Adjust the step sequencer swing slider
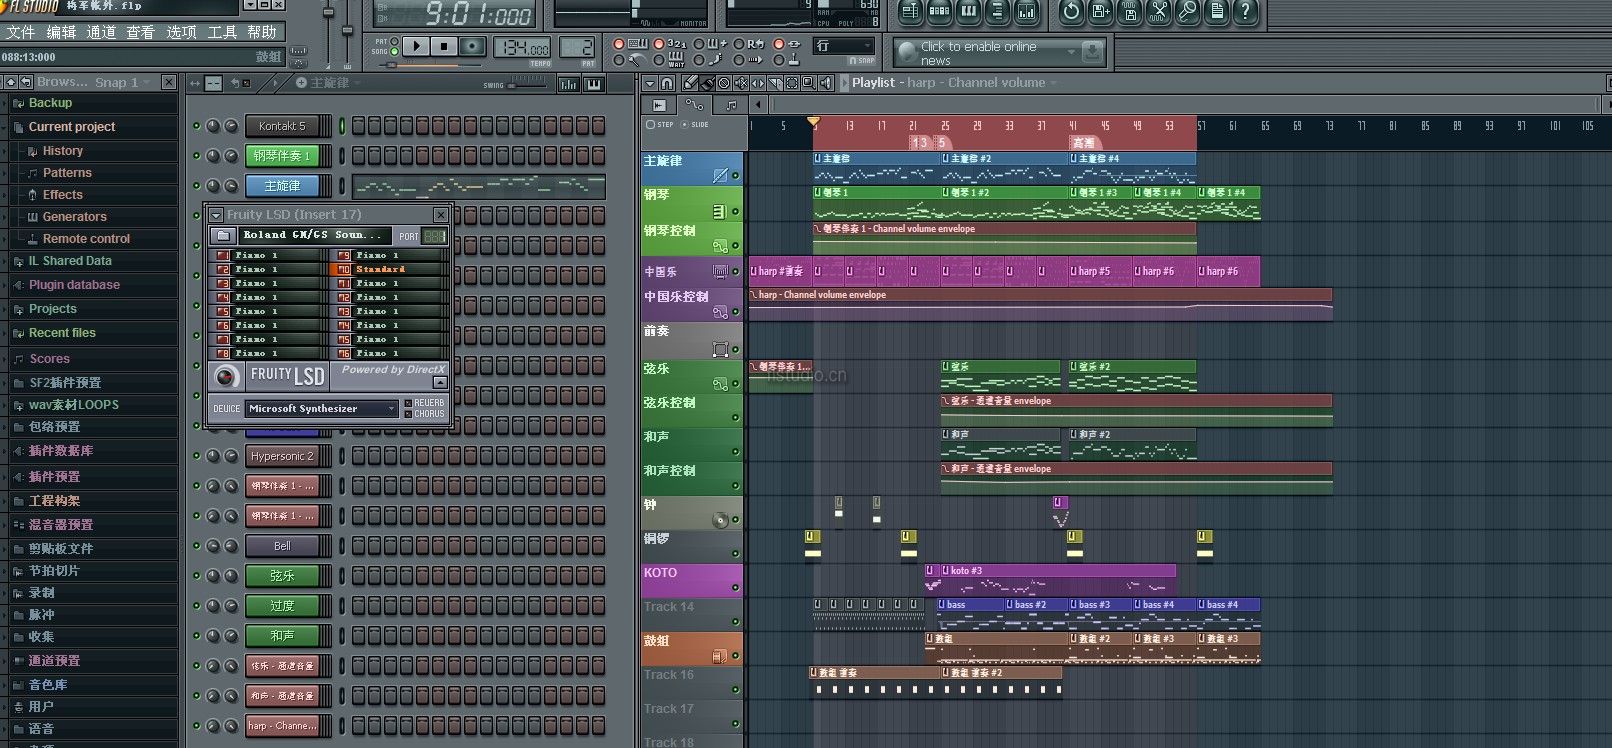The width and height of the screenshot is (1612, 748). (530, 84)
